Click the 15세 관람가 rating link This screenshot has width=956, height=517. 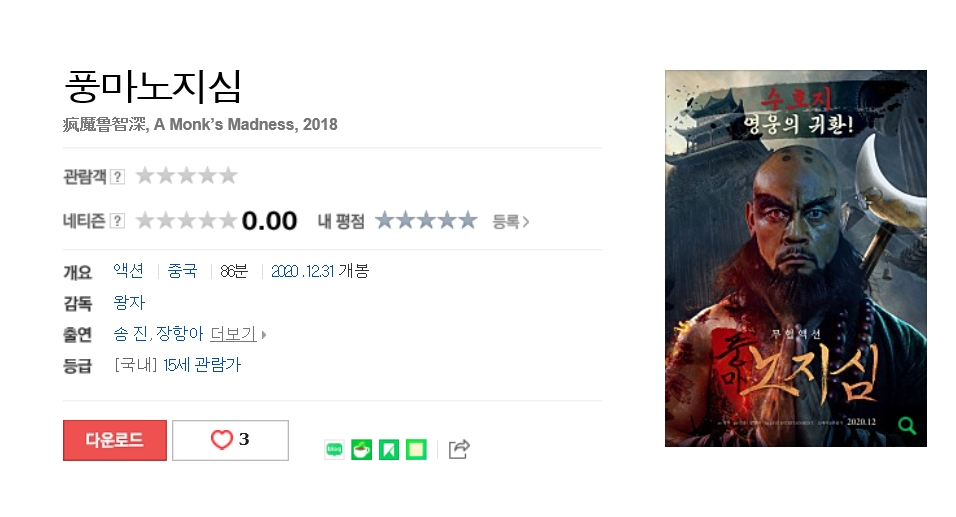(202, 365)
